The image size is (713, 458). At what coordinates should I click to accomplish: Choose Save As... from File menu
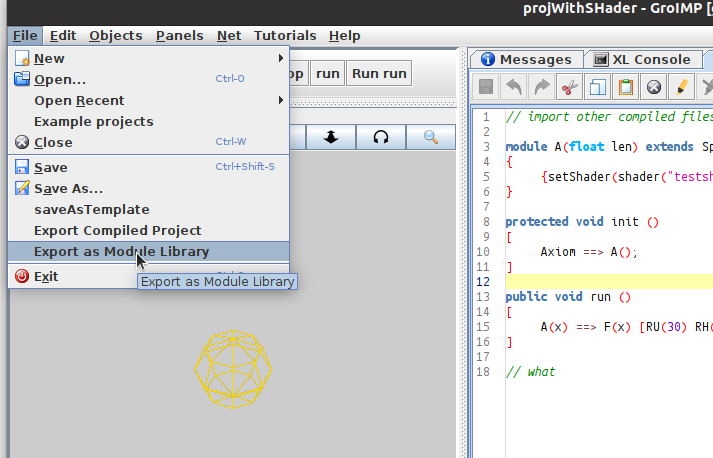[x=68, y=188]
